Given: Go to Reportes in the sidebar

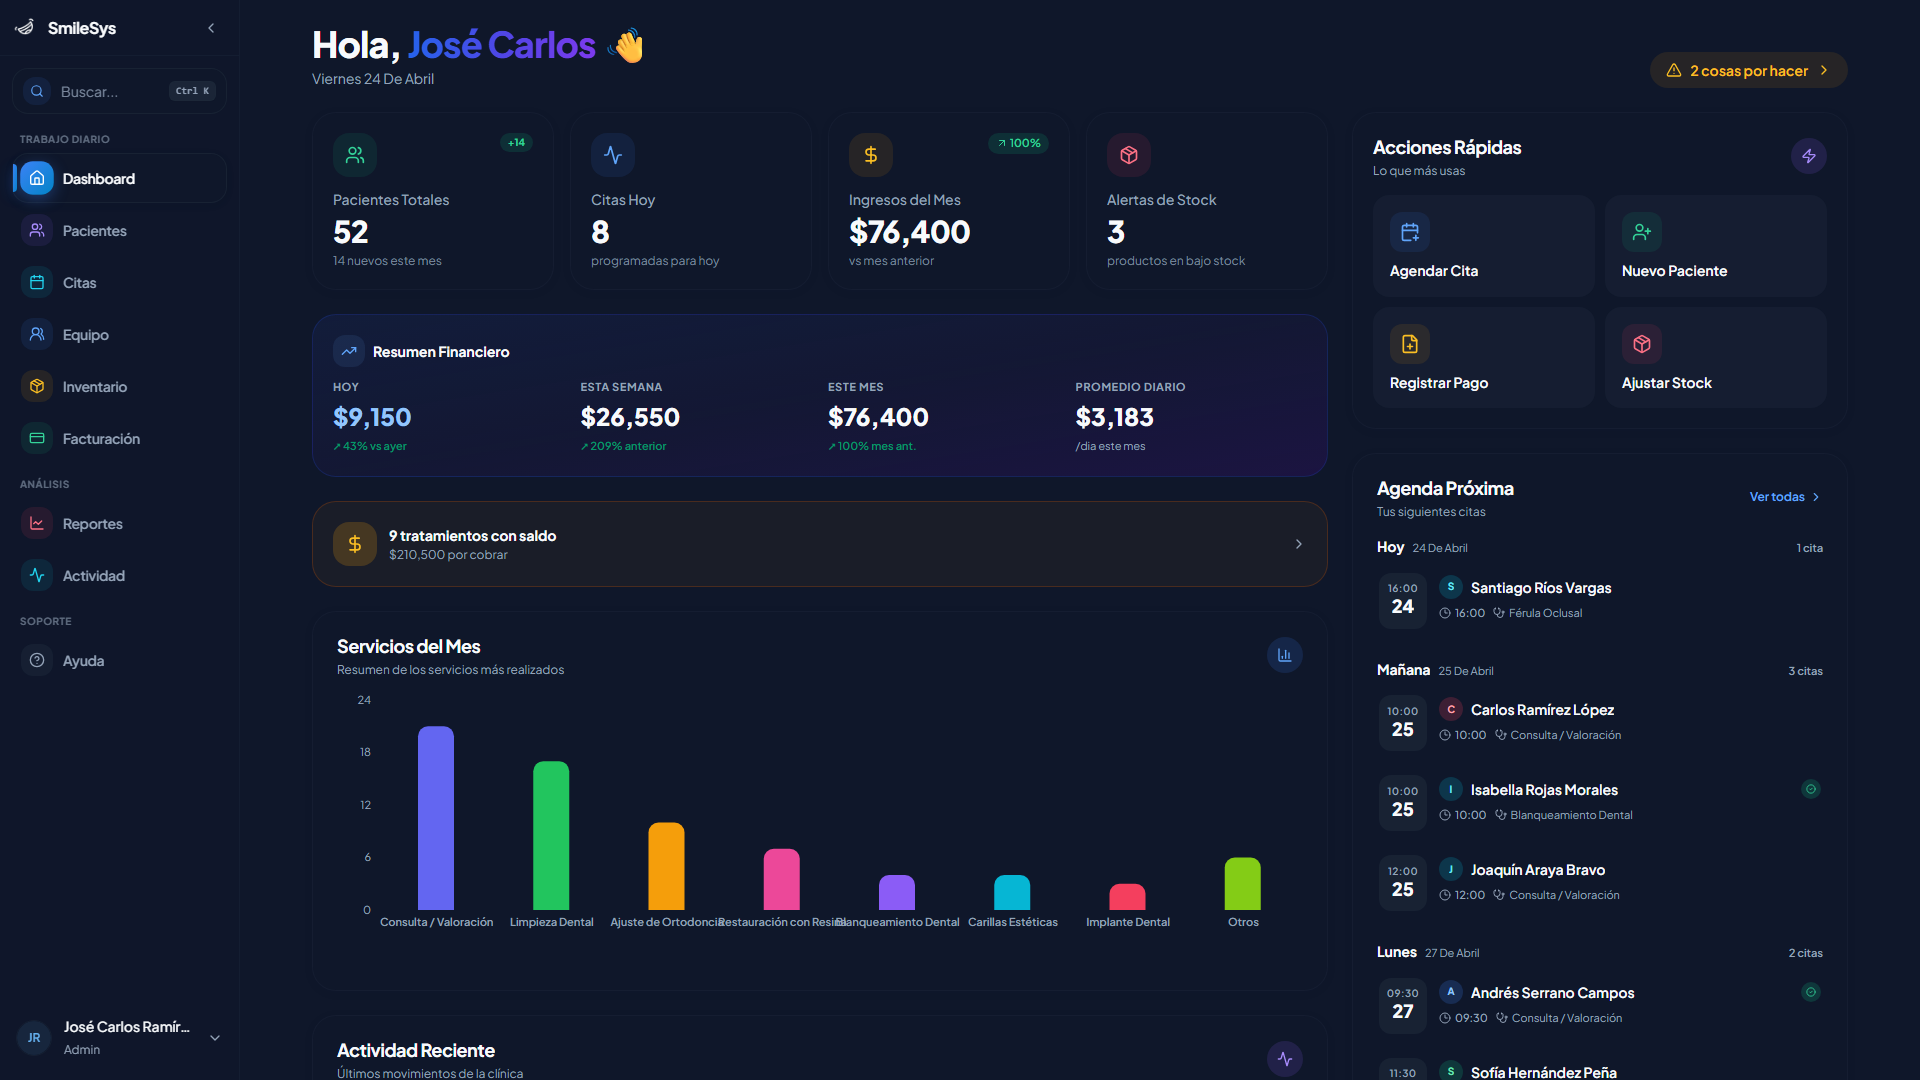Looking at the screenshot, I should (x=92, y=524).
